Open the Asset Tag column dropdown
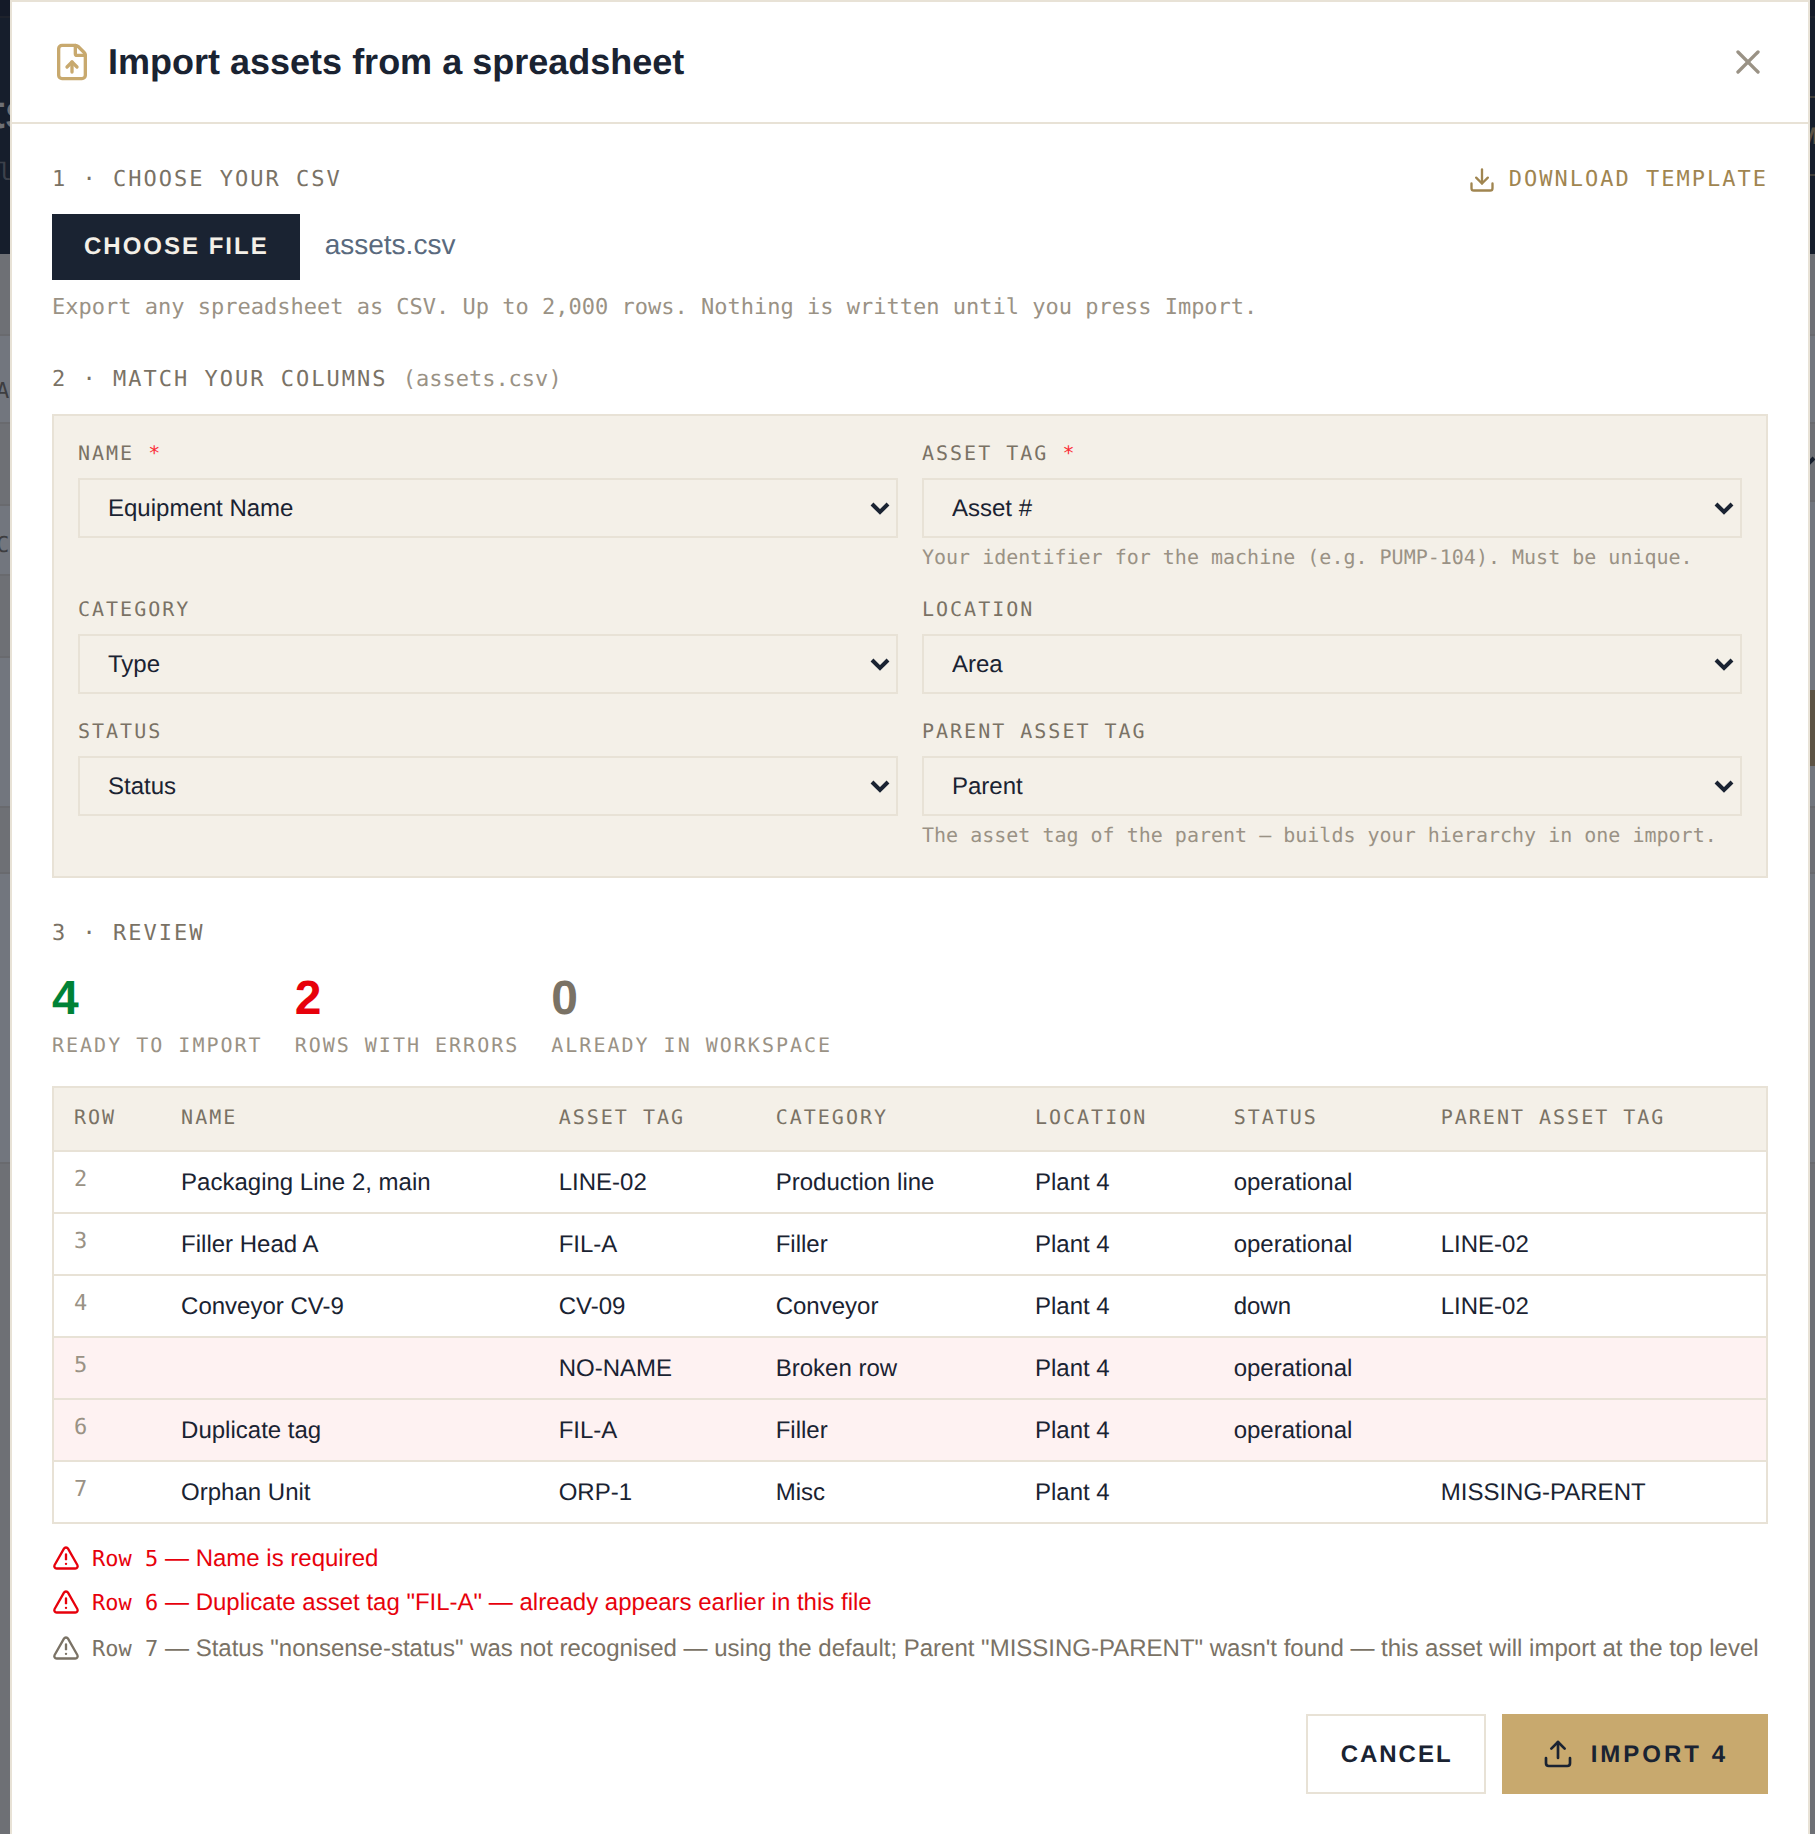 click(1331, 508)
